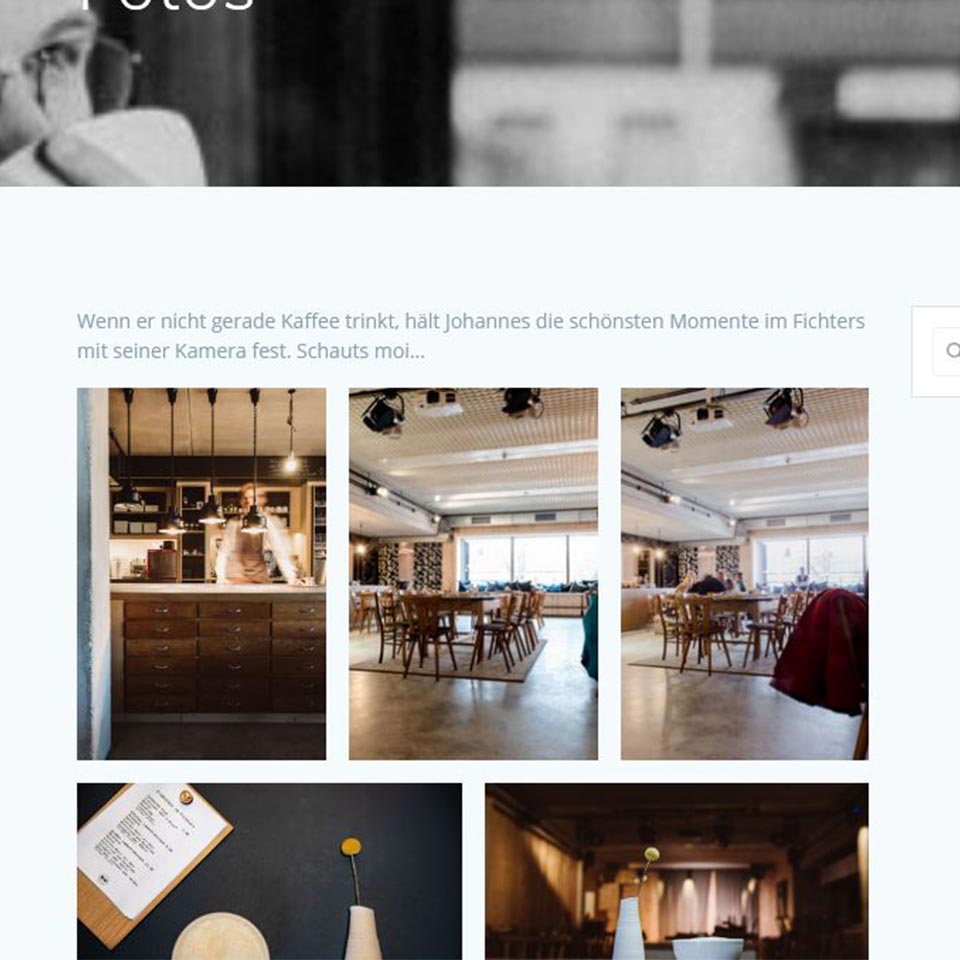Image resolution: width=960 pixels, height=960 pixels.
Task: Open the menu card and vase photo
Action: (269, 871)
